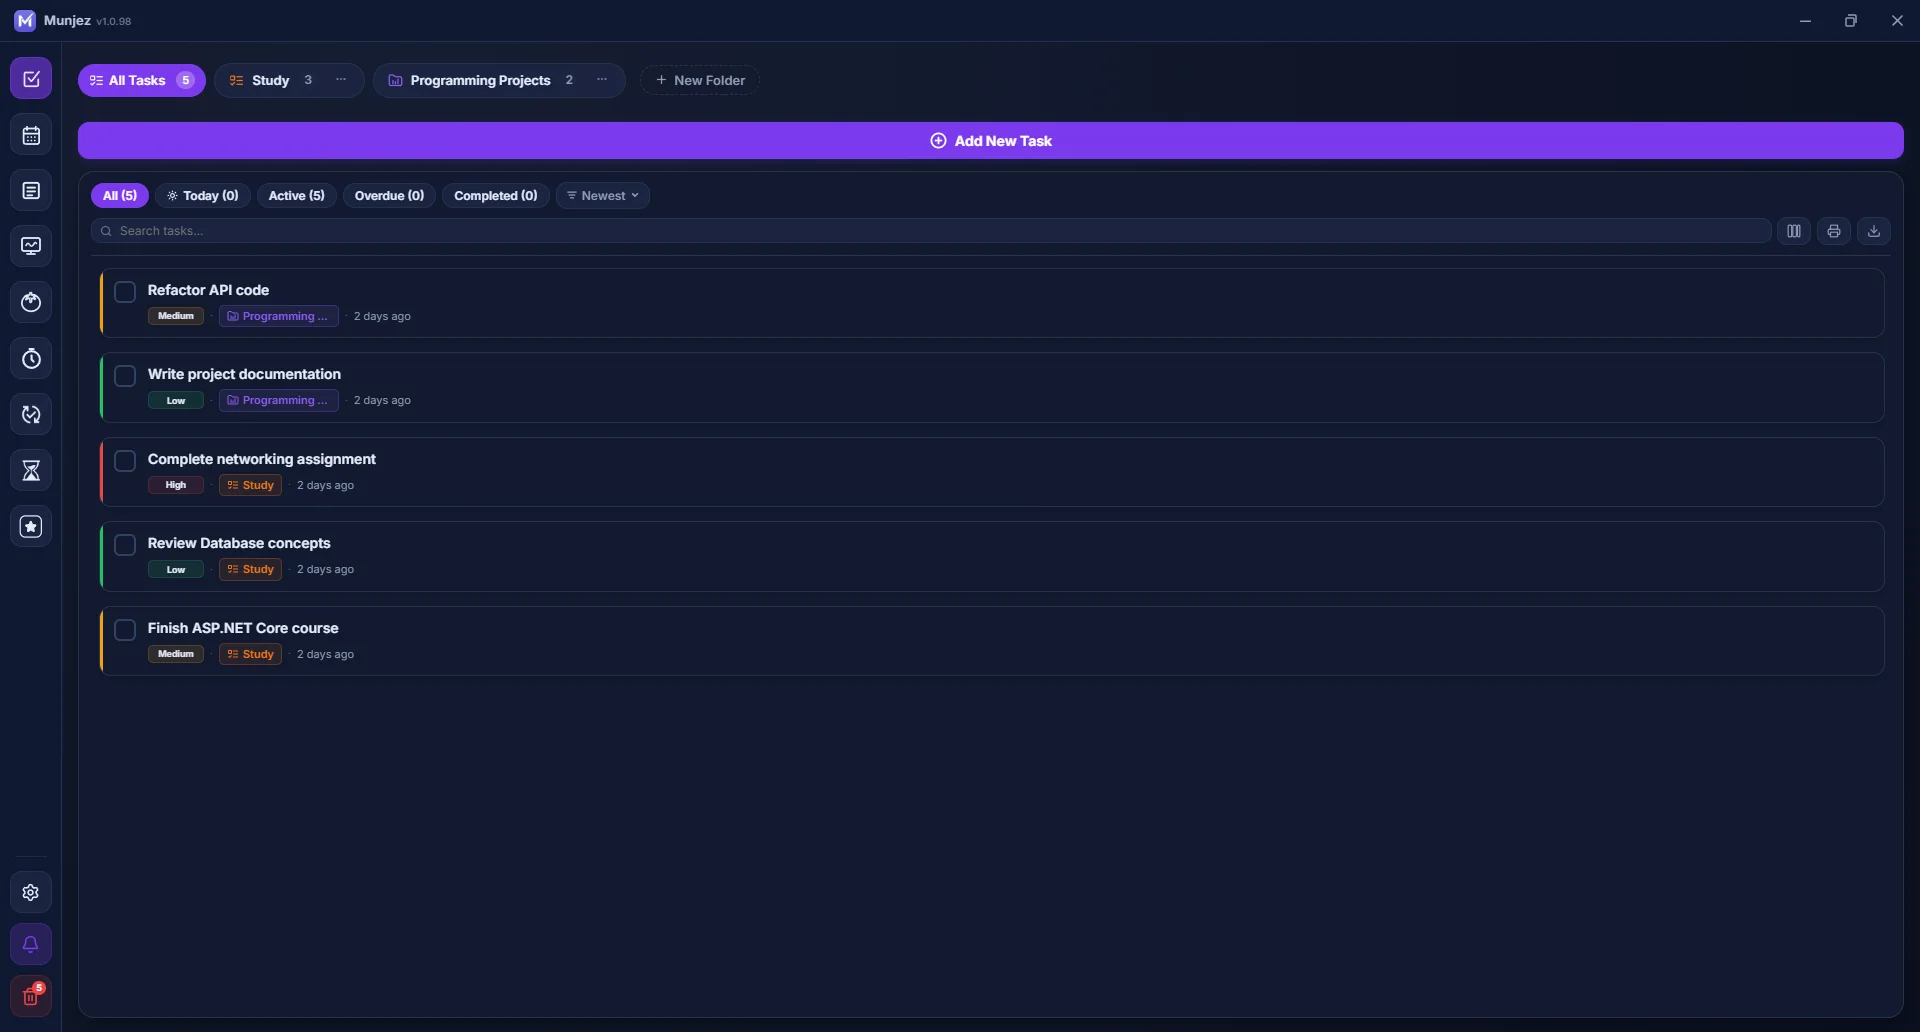Click Medium badge on Finish ASP.NET Core course

(x=176, y=654)
